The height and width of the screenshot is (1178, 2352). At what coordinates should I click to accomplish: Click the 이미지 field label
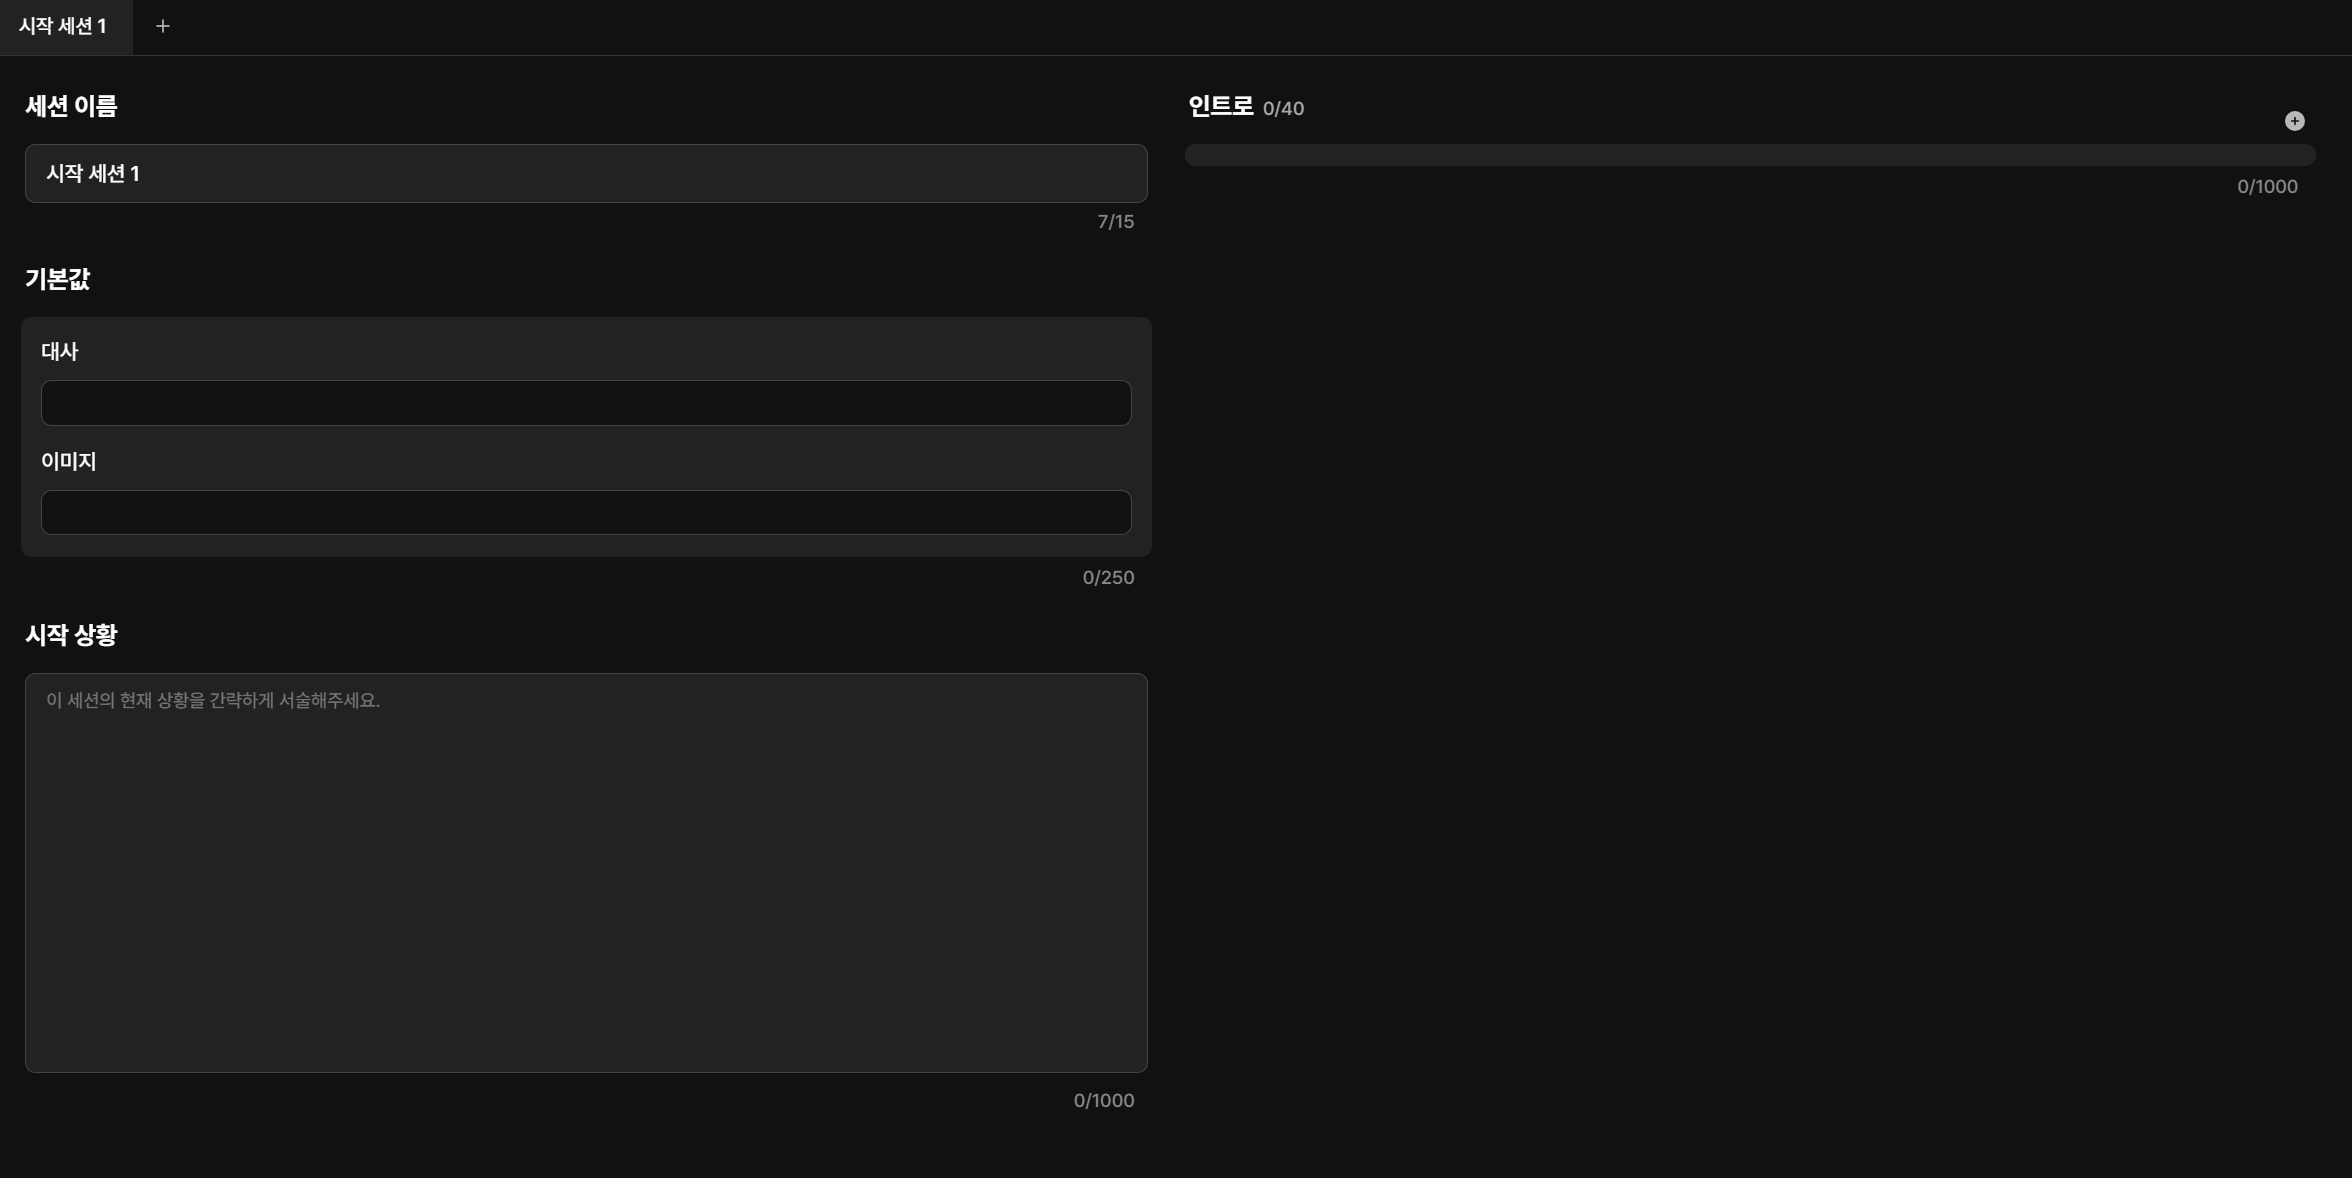[69, 462]
